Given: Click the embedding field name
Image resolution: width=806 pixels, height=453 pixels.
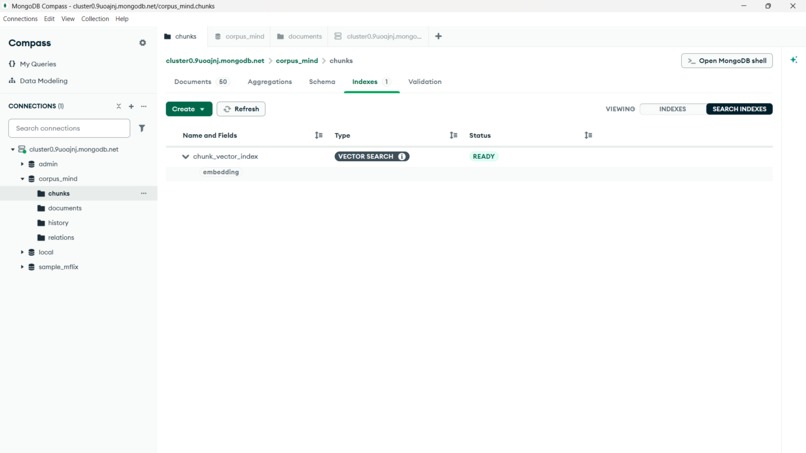Looking at the screenshot, I should point(221,172).
